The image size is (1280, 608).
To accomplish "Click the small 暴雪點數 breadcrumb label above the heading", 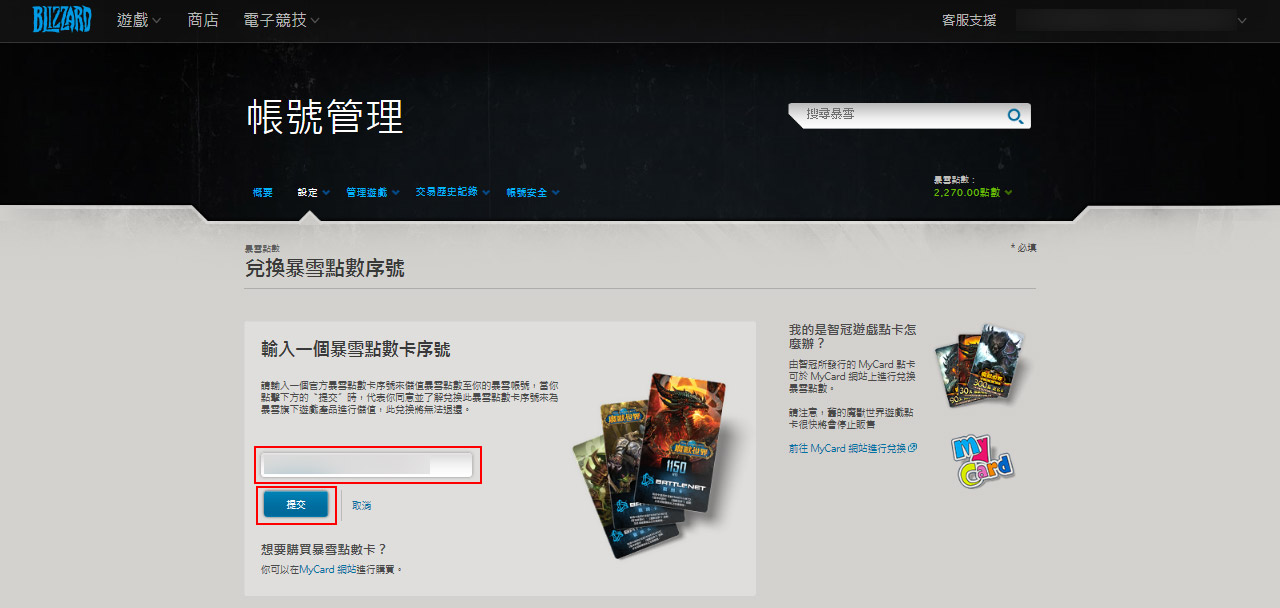I will click(x=262, y=247).
